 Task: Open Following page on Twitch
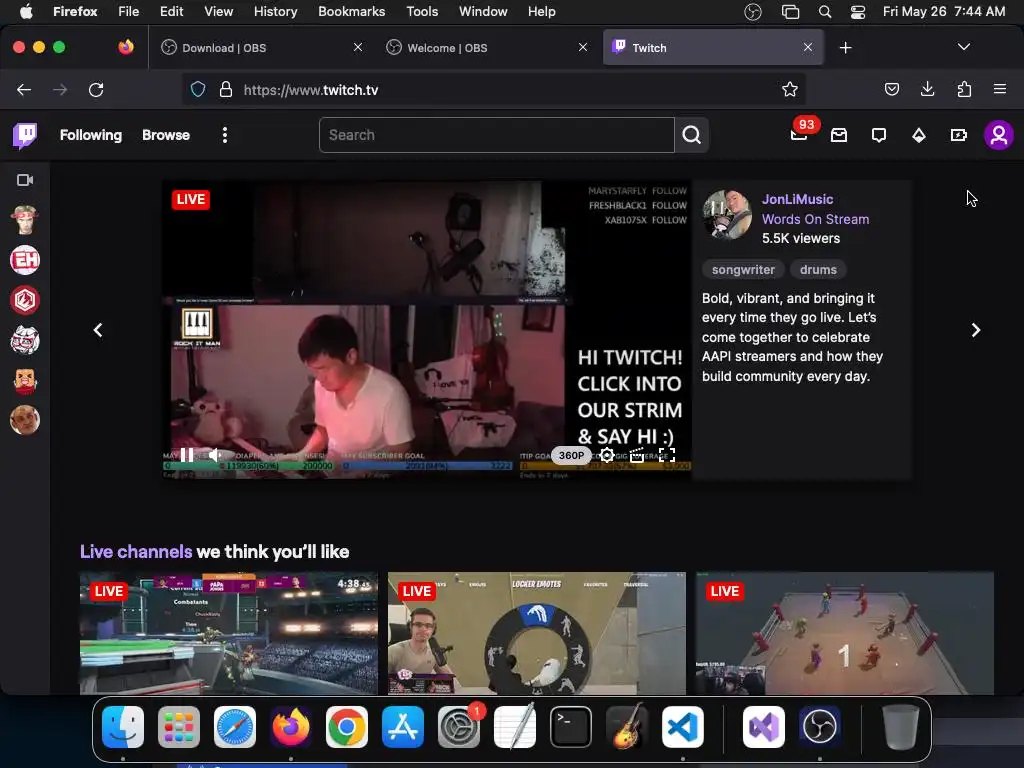click(91, 135)
